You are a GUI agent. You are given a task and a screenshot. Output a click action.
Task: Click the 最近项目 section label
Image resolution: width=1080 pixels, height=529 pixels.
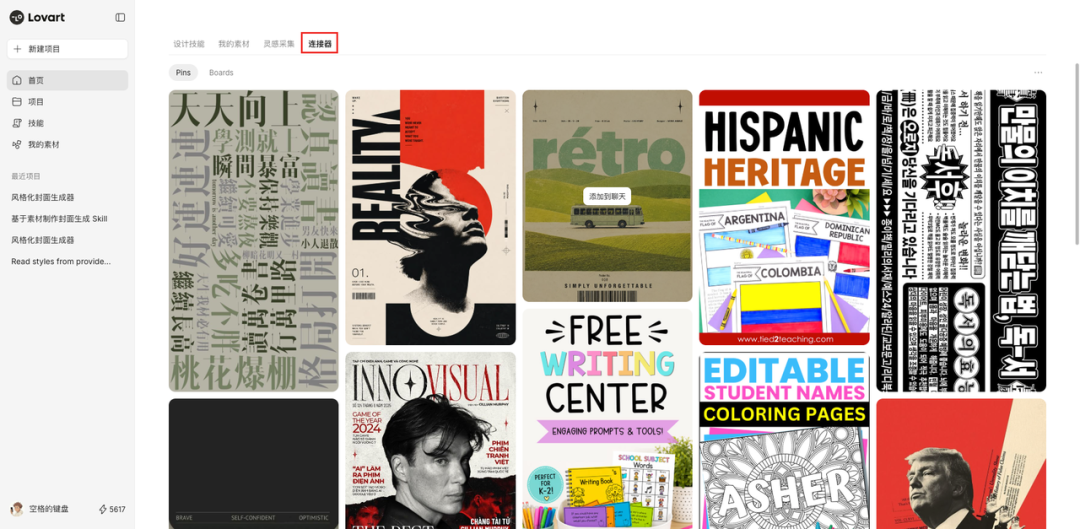[x=26, y=176]
